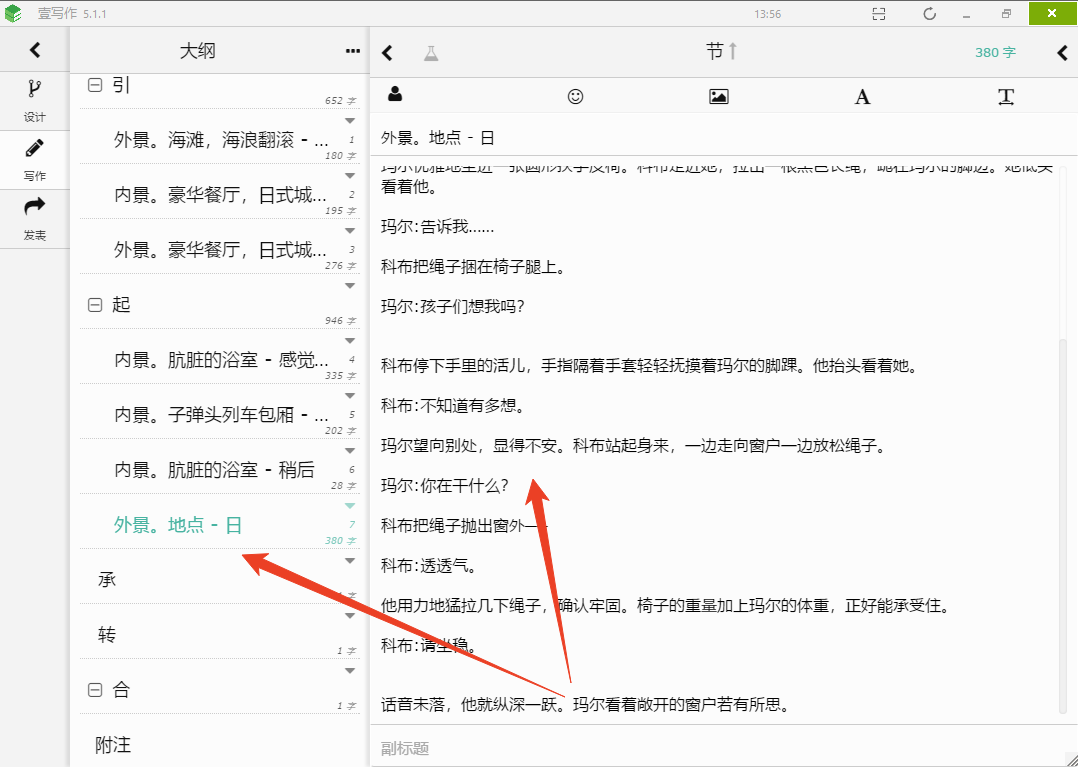Insert an image with picture icon

point(718,96)
